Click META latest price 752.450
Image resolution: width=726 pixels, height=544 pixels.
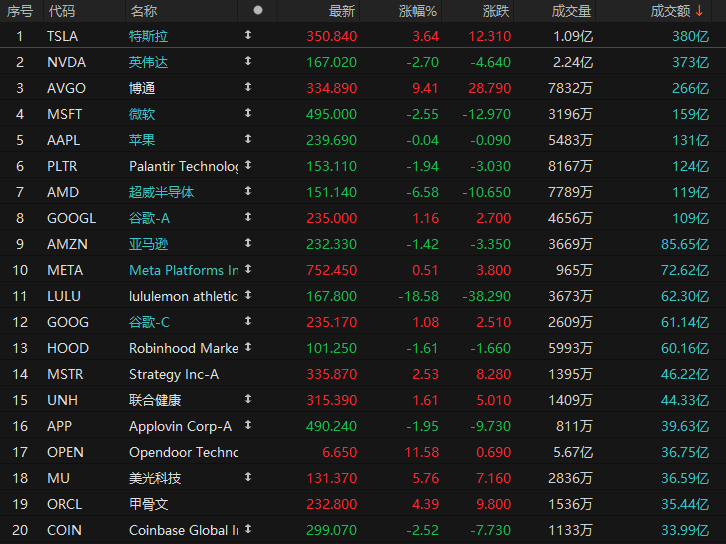click(332, 270)
